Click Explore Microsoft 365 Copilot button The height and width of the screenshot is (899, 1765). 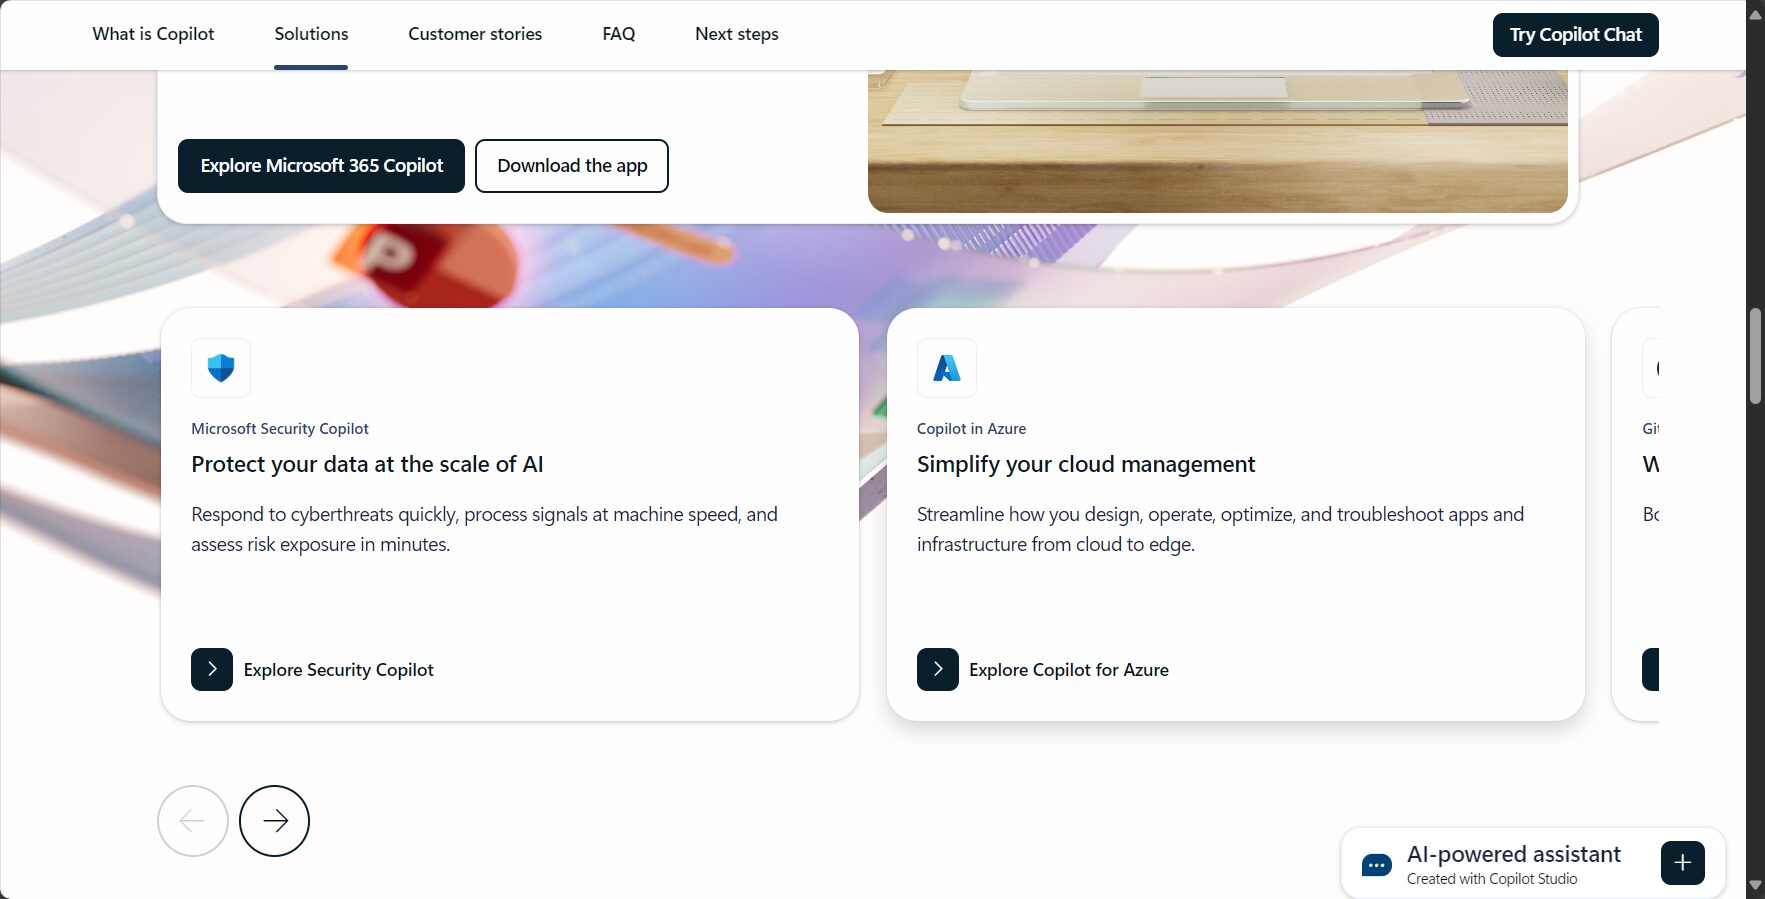(321, 166)
